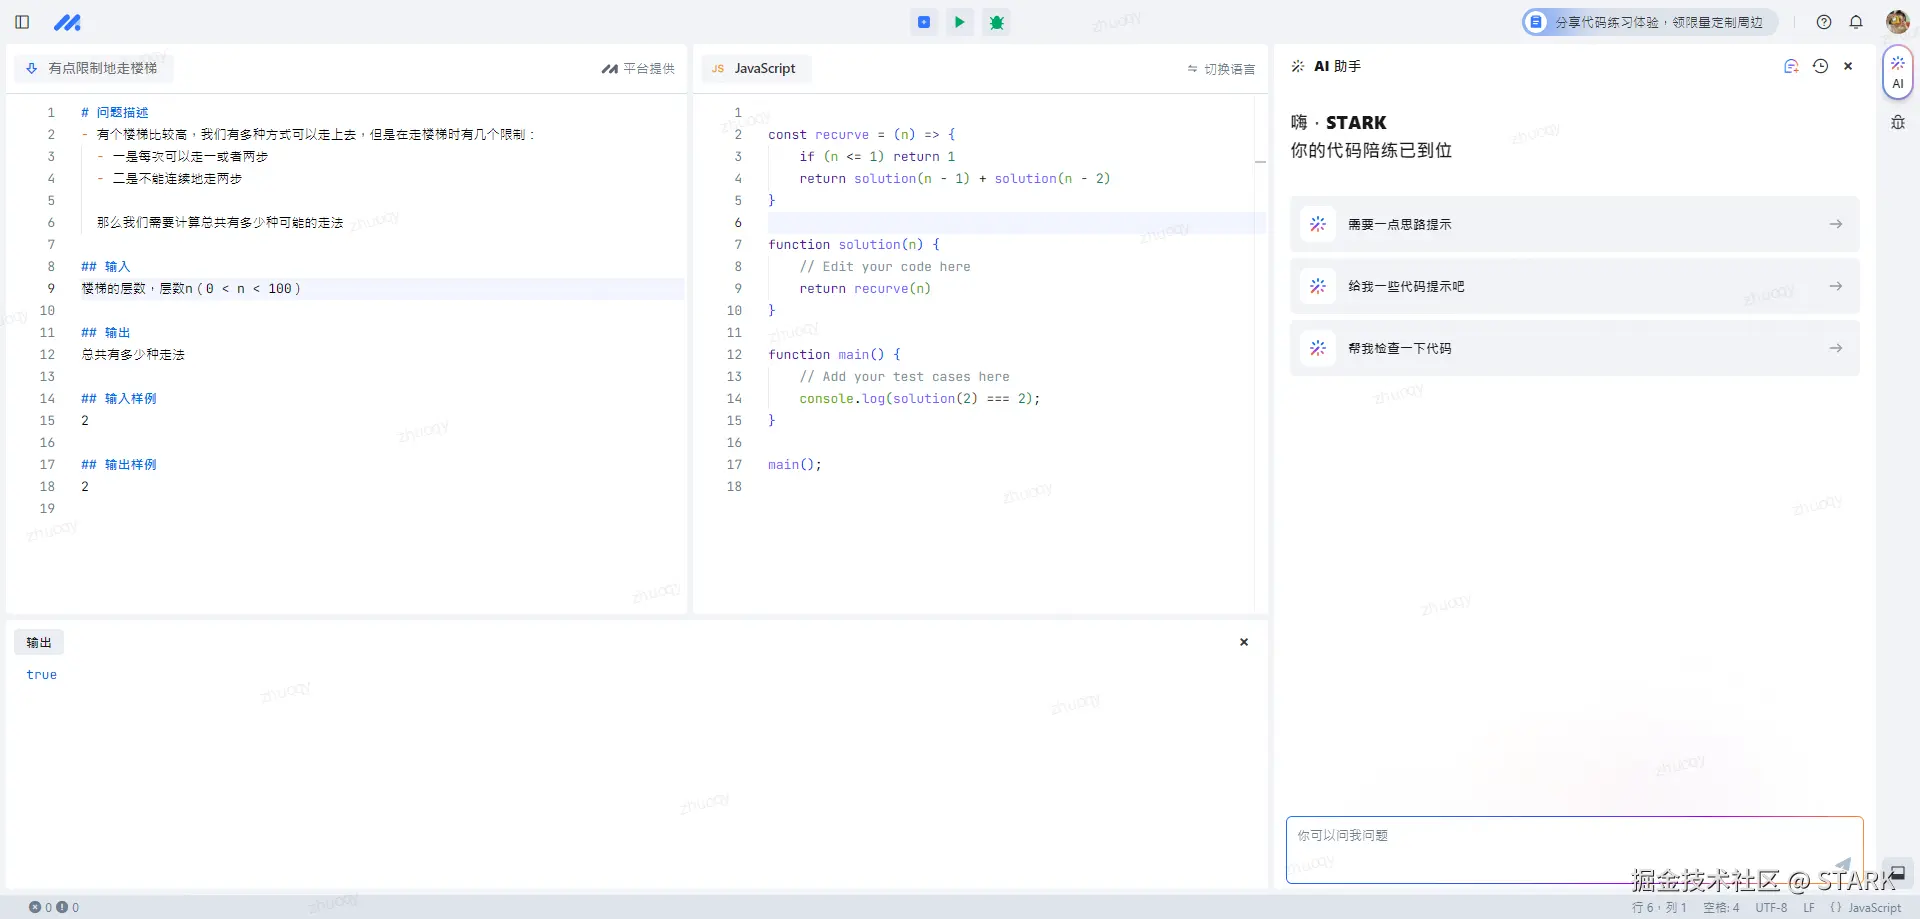Image resolution: width=1920 pixels, height=919 pixels.
Task: Open the 切换语言 language switcher
Action: pos(1221,69)
